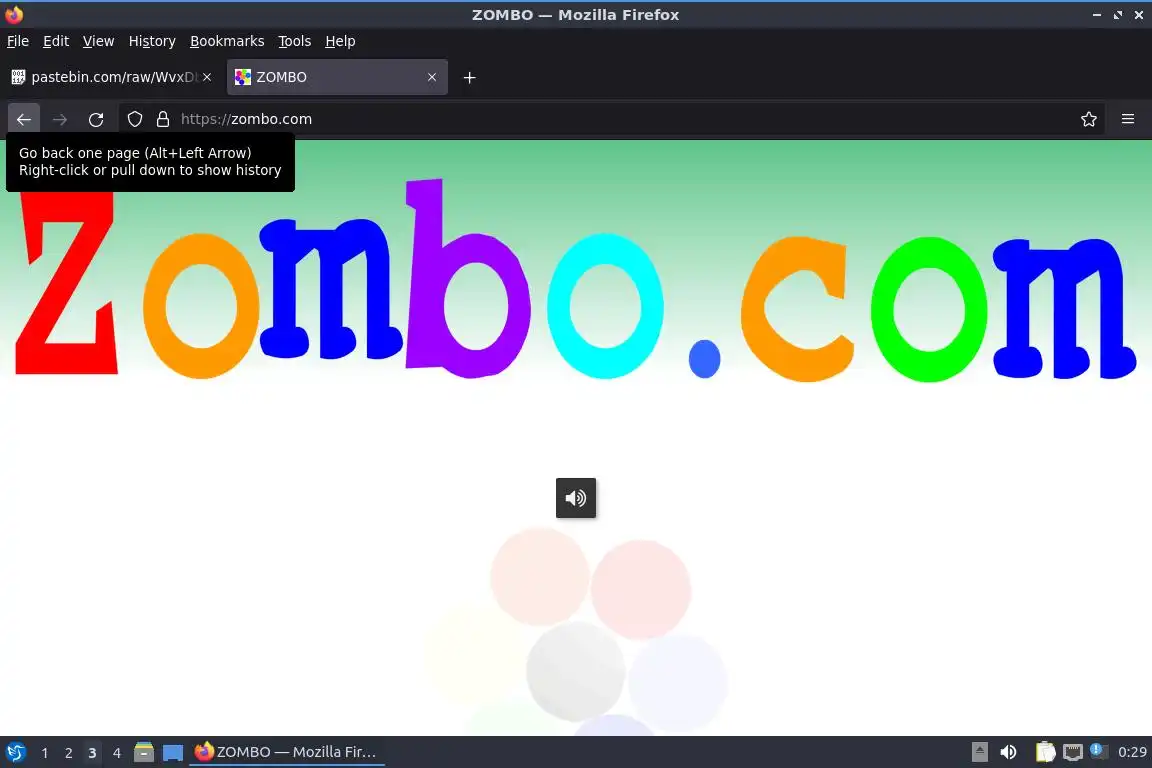
Task: Click the taskbar clock showing 0:29
Action: (1132, 753)
